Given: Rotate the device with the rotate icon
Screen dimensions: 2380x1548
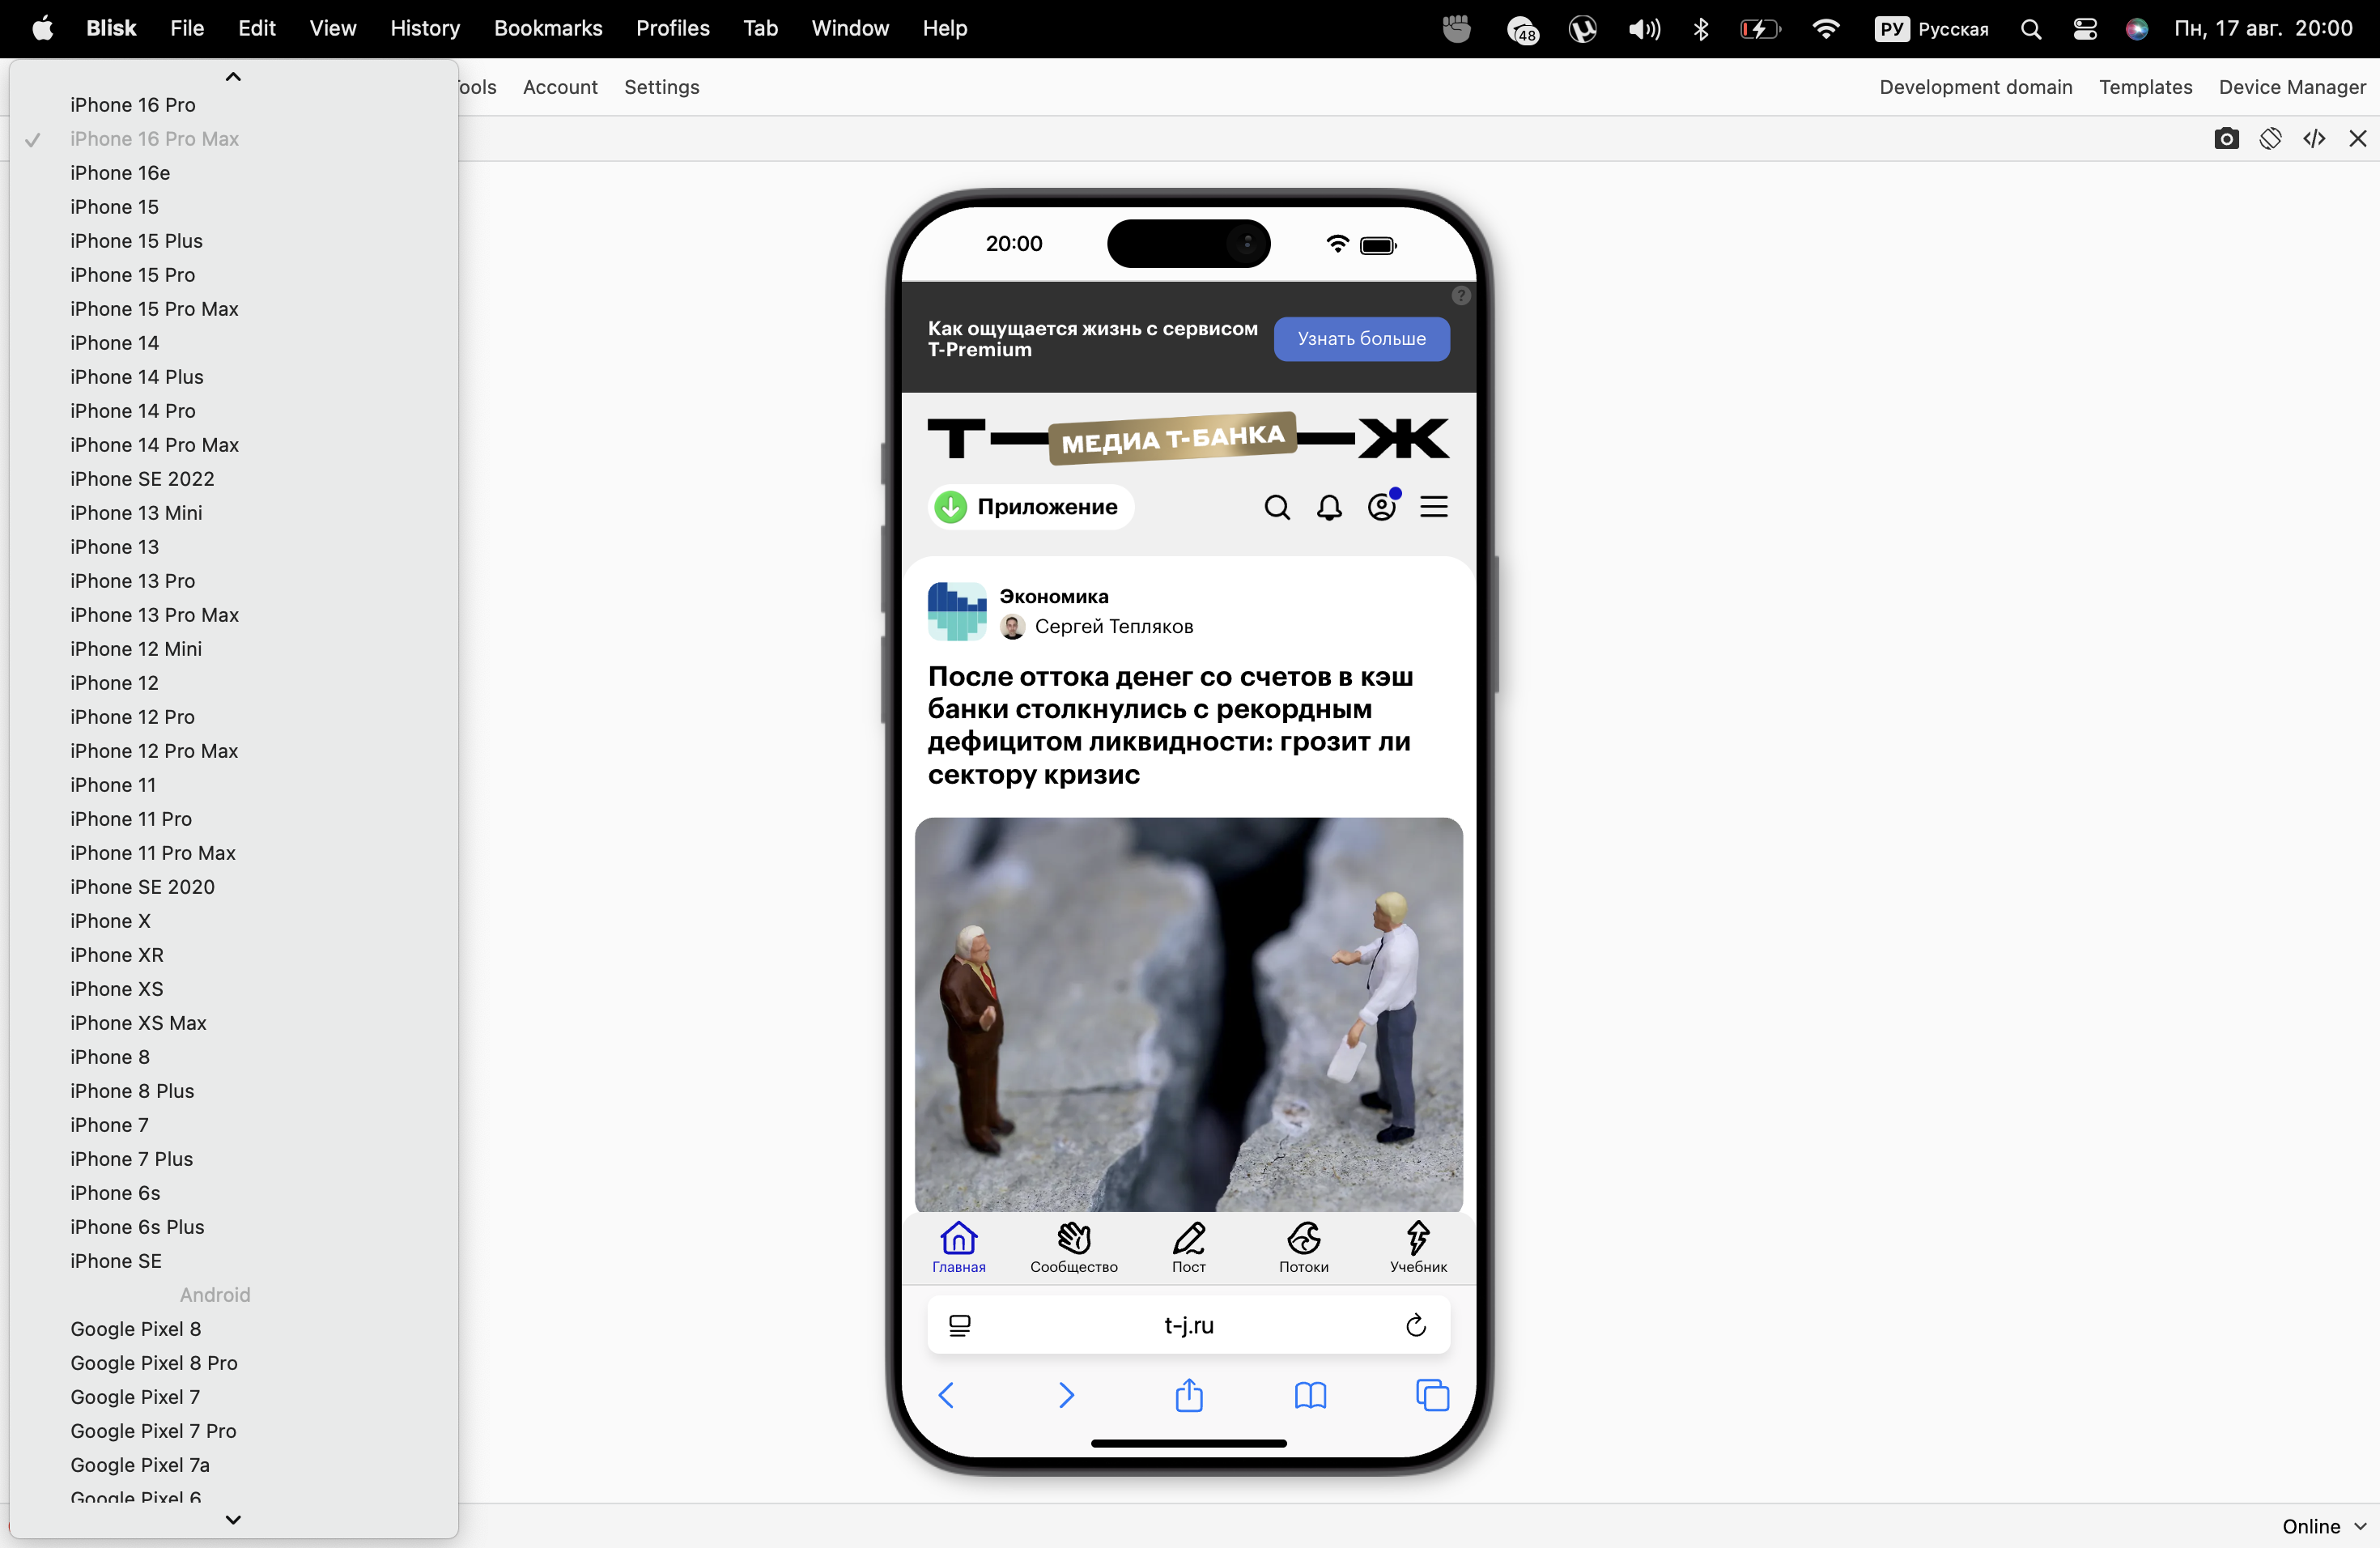Looking at the screenshot, I should [x=2270, y=139].
